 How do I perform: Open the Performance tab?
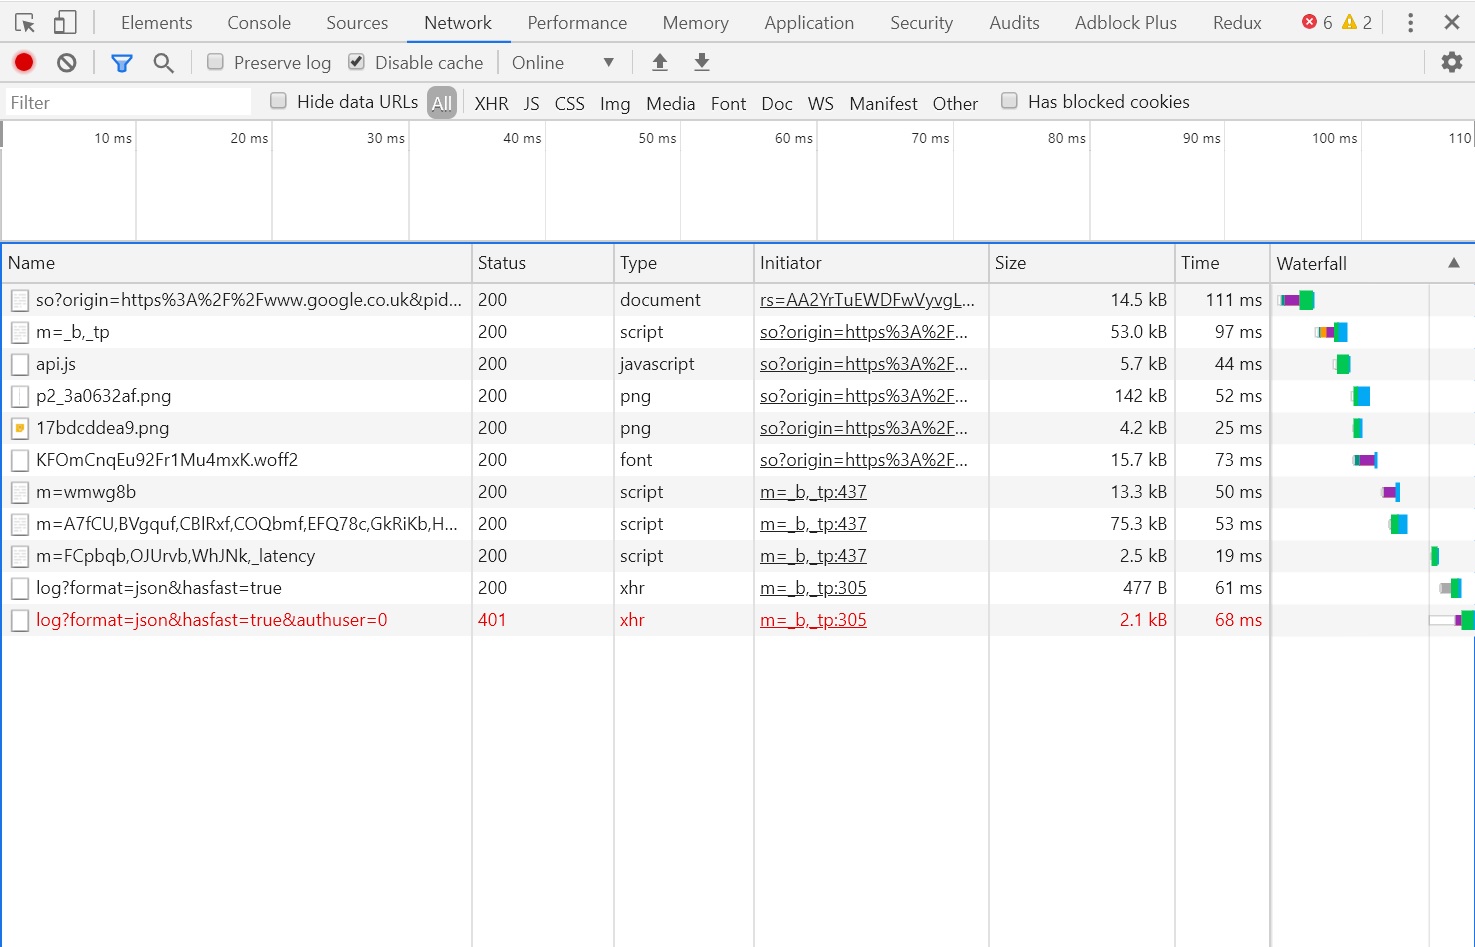click(x=577, y=23)
